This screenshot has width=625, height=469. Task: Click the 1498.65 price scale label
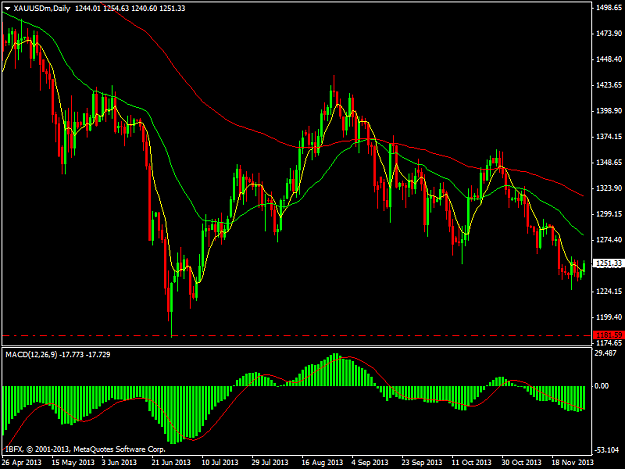point(609,8)
